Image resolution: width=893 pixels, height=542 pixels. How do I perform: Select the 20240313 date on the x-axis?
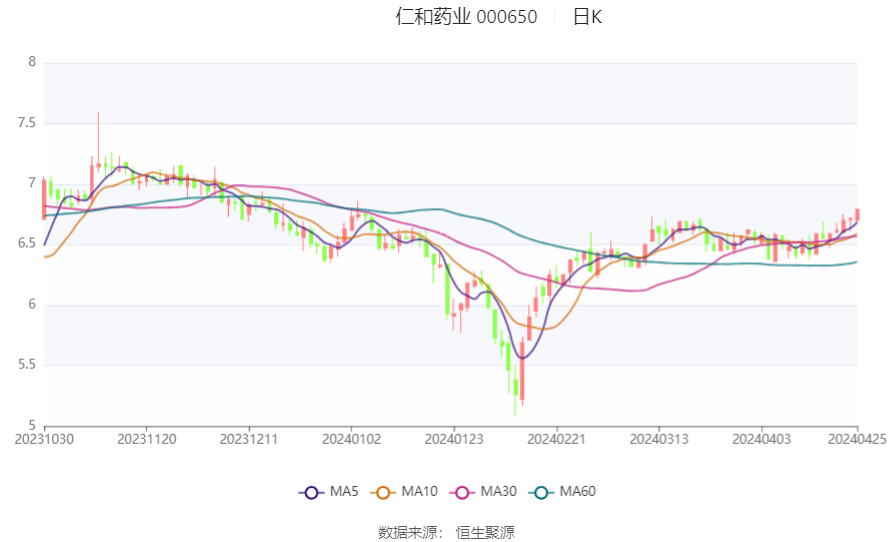659,440
